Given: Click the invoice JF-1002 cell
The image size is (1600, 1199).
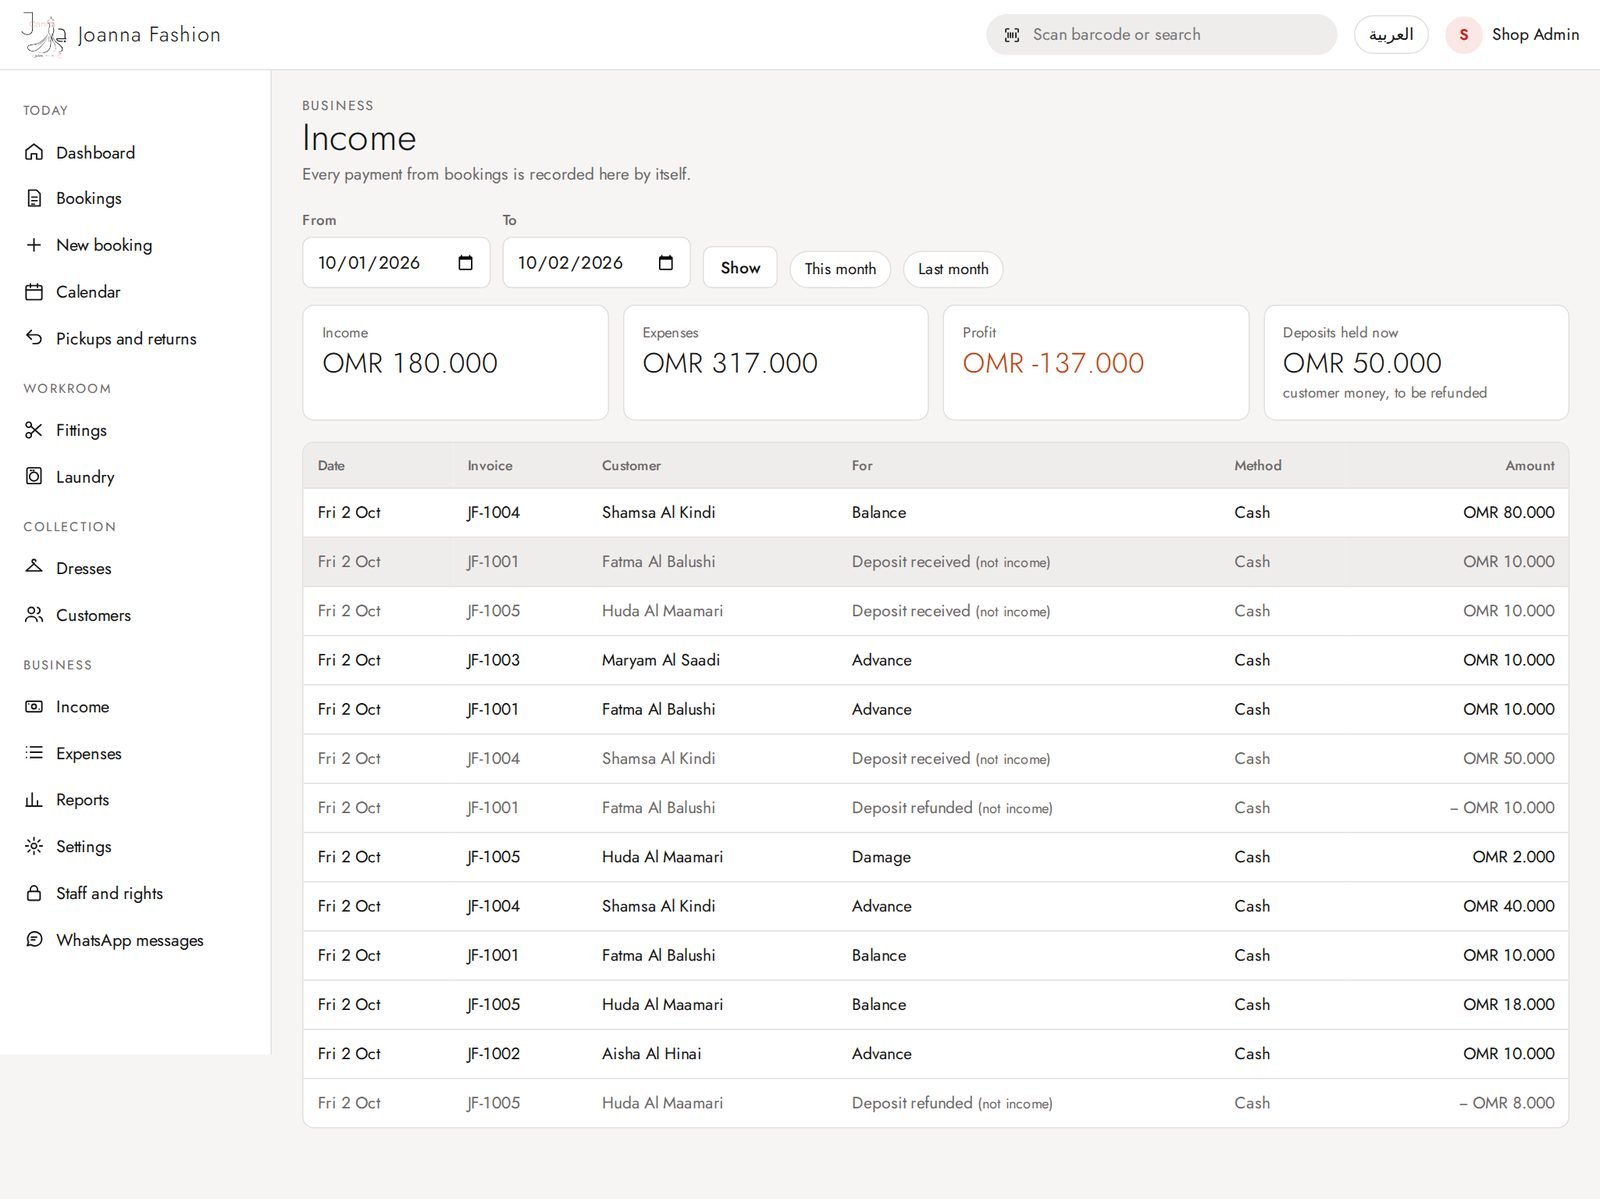Looking at the screenshot, I should [x=493, y=1054].
